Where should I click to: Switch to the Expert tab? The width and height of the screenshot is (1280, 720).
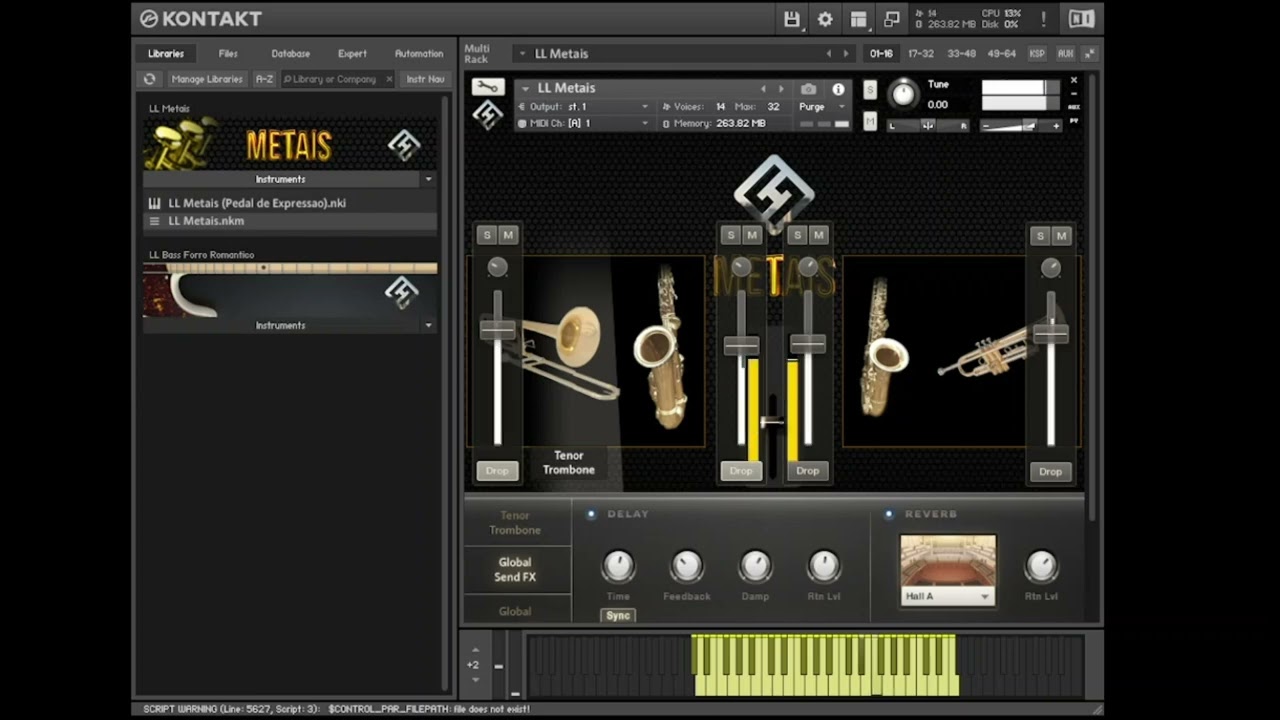click(352, 54)
